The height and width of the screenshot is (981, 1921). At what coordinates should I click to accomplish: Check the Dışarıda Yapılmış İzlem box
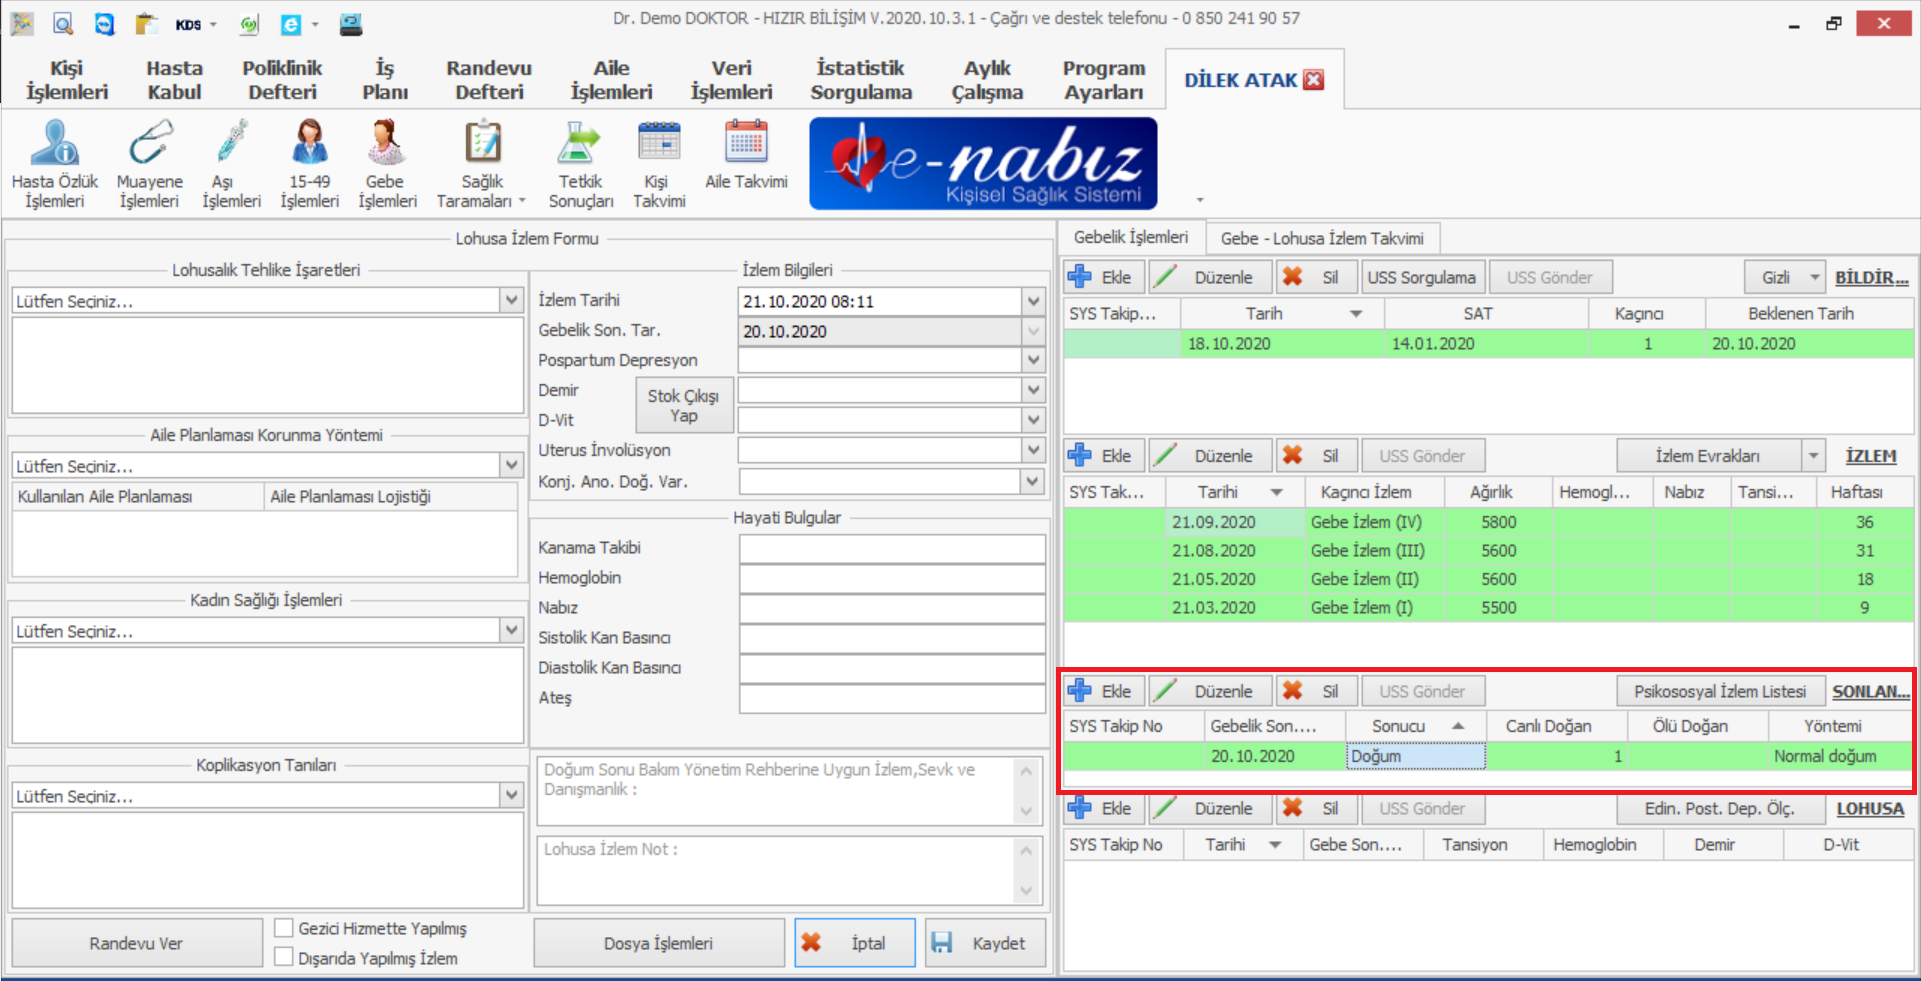[x=284, y=957]
